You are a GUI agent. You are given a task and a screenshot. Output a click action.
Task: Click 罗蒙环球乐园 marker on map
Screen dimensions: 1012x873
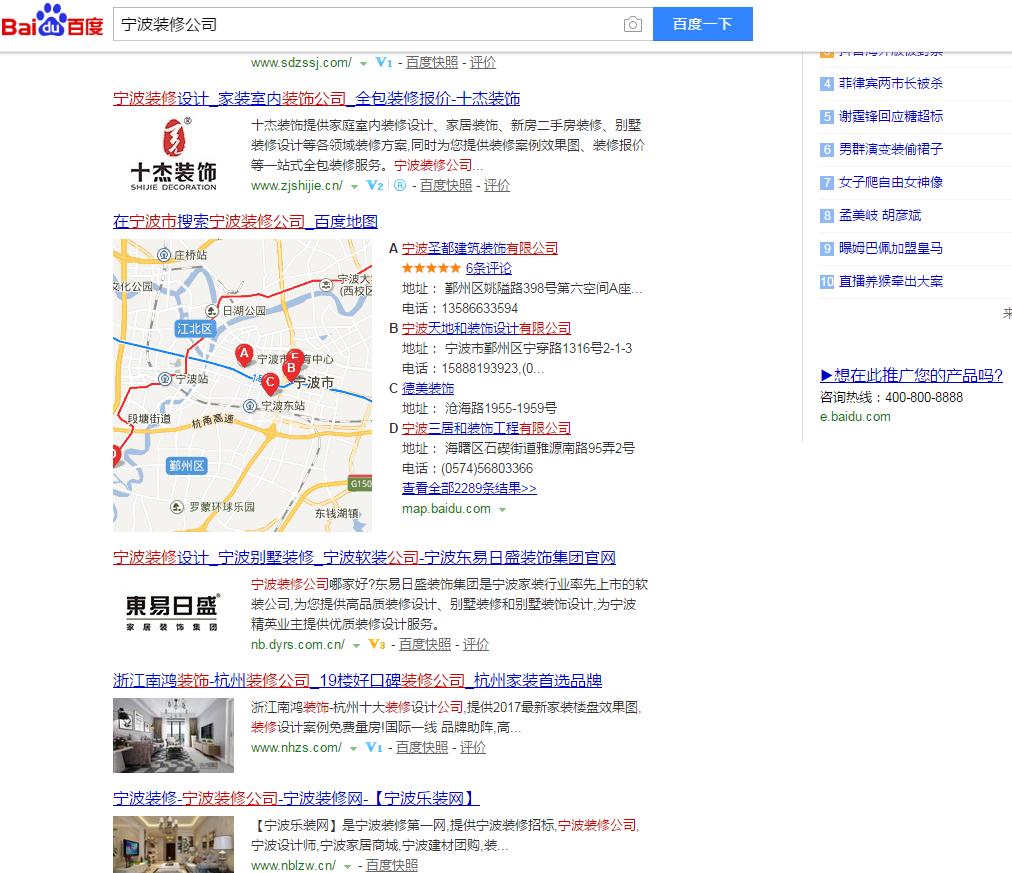[177, 507]
